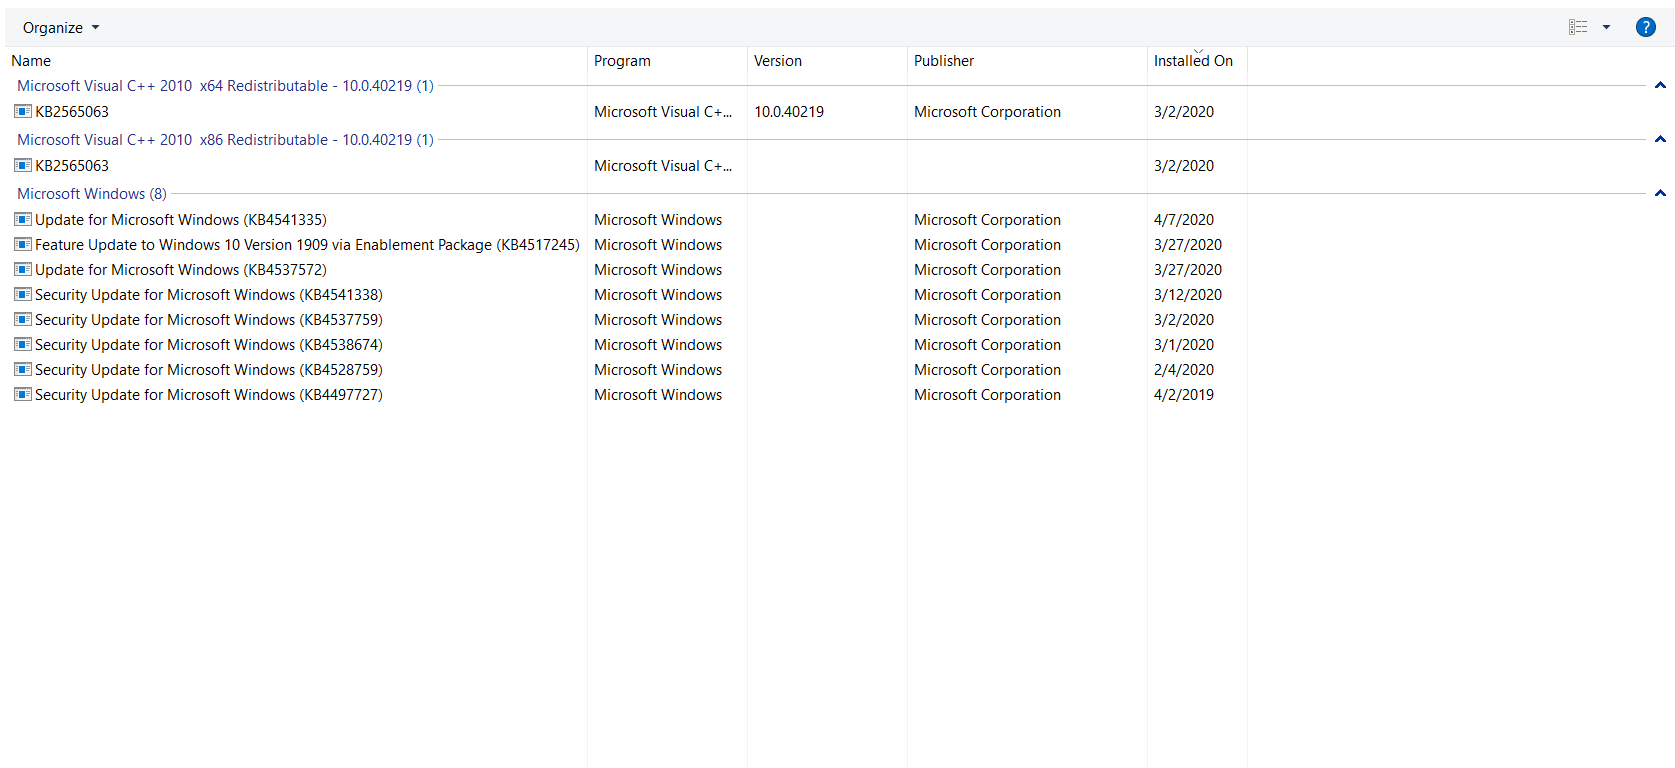Image resolution: width=1675 pixels, height=768 pixels.
Task: Select KB2565063 entry under x64 Redistributable
Action: (x=72, y=112)
